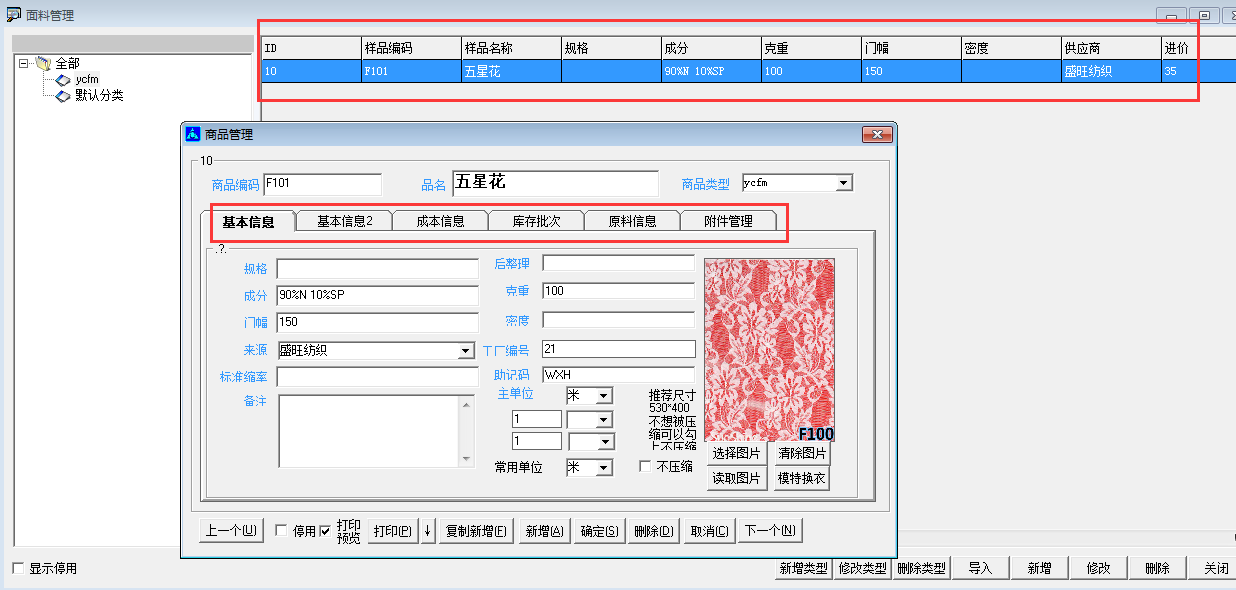Screen dimensions: 1236x590
Task: Click the 助记码 field showing WXH
Action: click(x=618, y=375)
